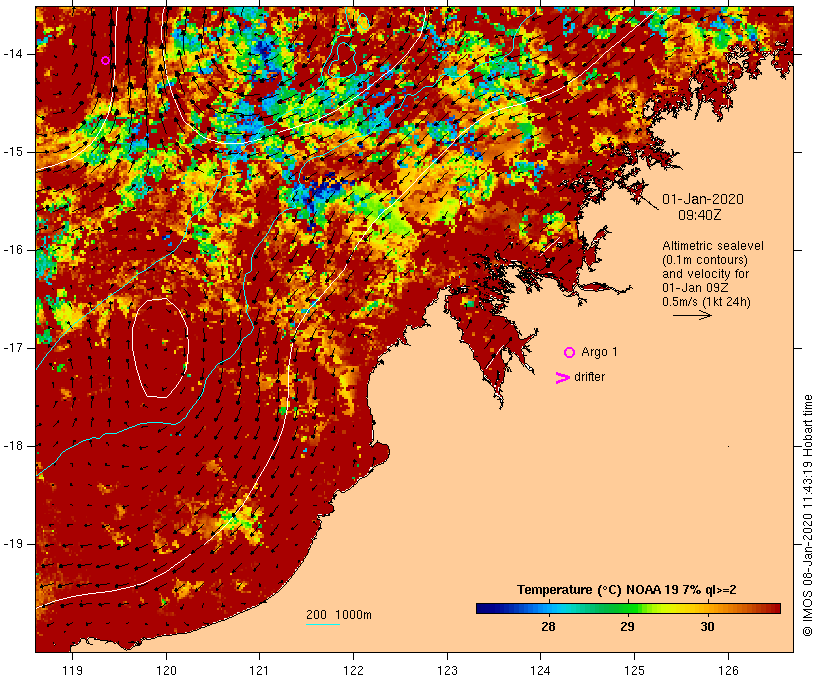Image resolution: width=820 pixels, height=680 pixels.
Task: Click the magenta drifter legend symbol
Action: [x=563, y=378]
